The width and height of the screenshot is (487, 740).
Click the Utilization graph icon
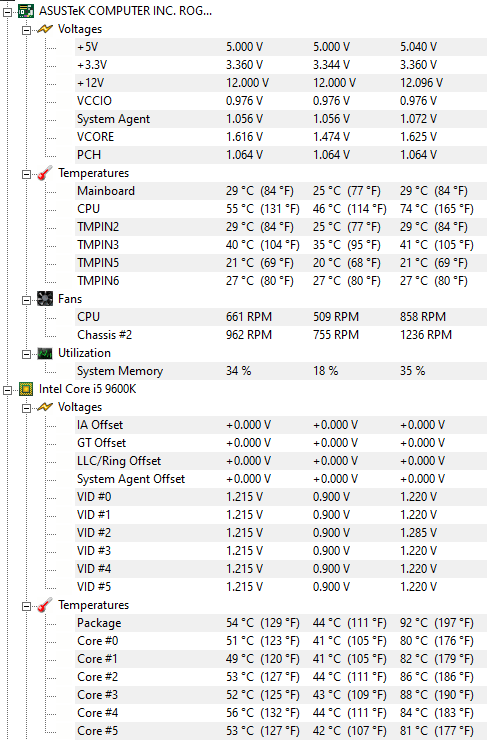45,353
